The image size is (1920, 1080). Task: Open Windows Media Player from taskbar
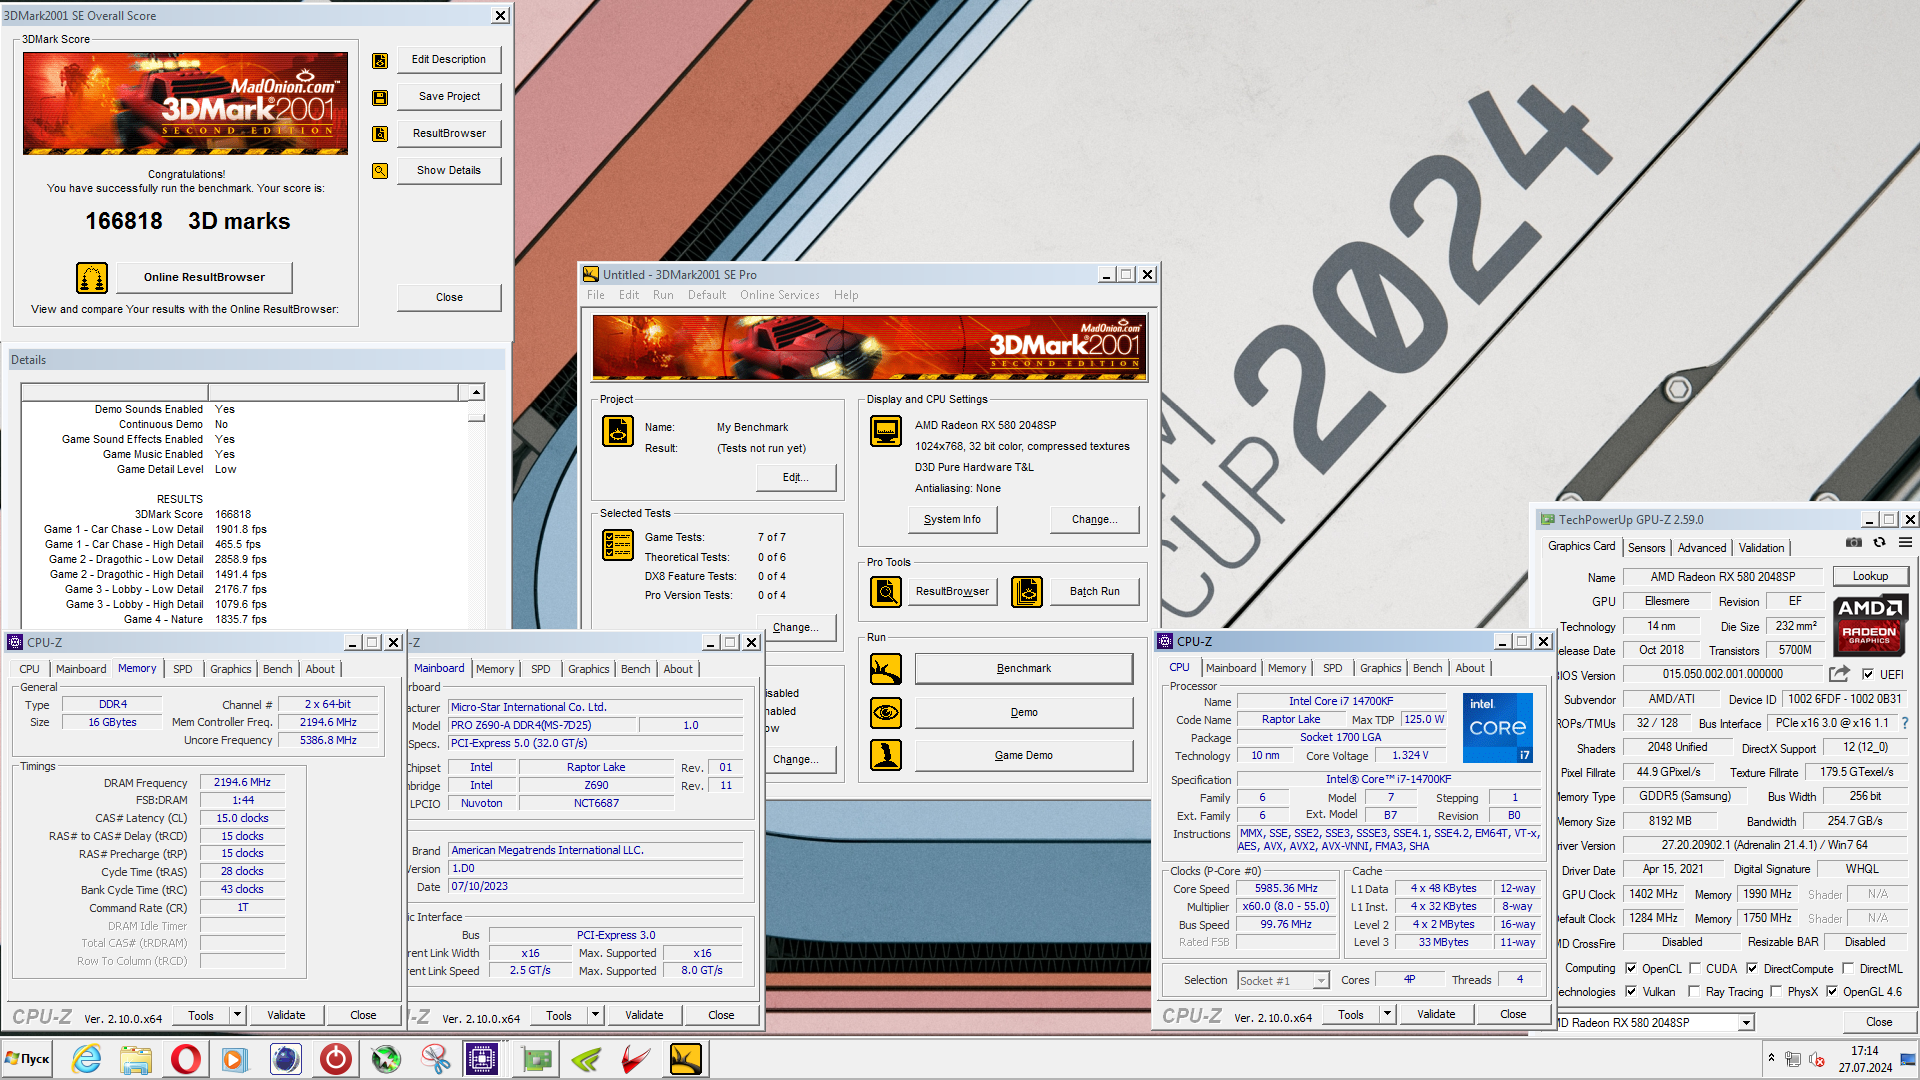pos(236,1059)
